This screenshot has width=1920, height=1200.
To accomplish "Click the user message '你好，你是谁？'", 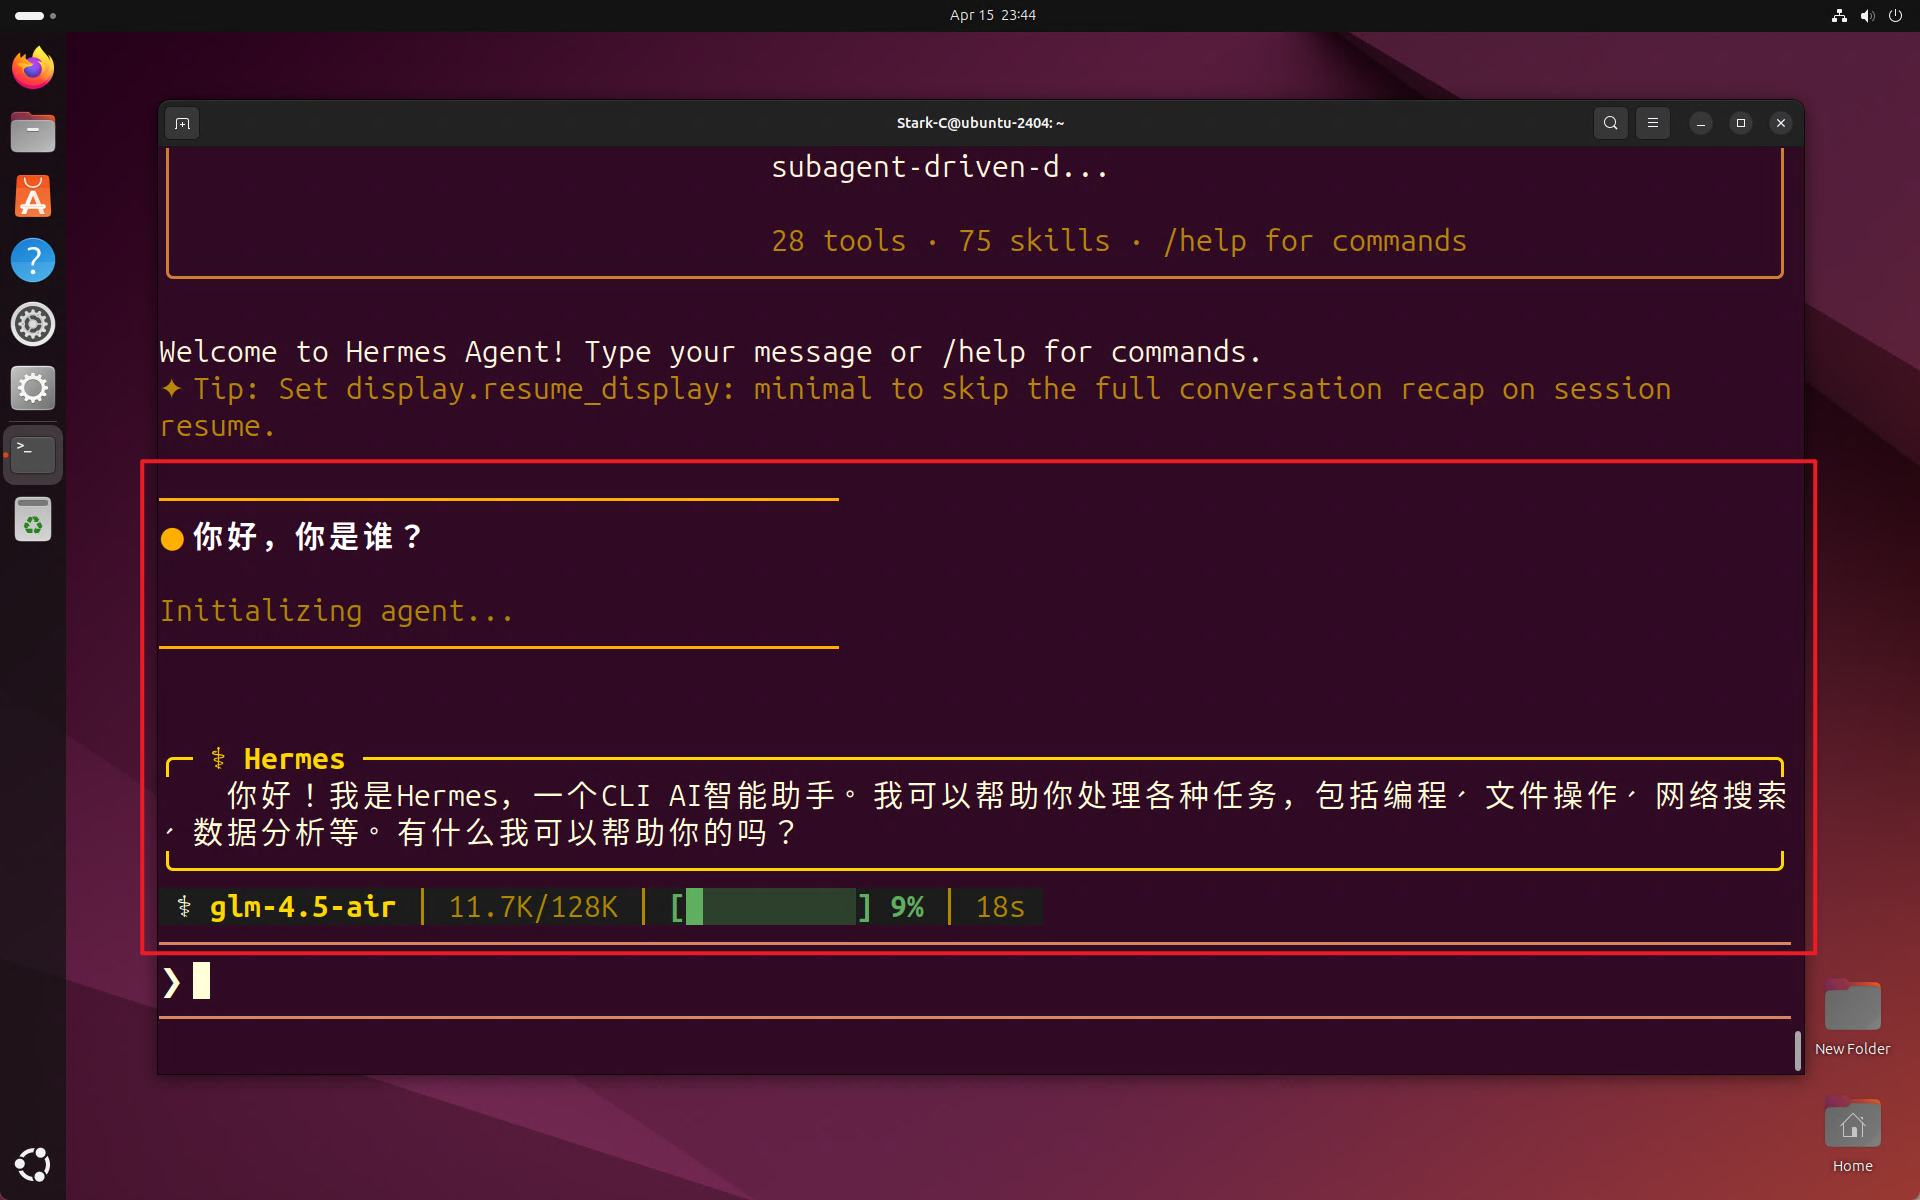I will pyautogui.click(x=308, y=537).
